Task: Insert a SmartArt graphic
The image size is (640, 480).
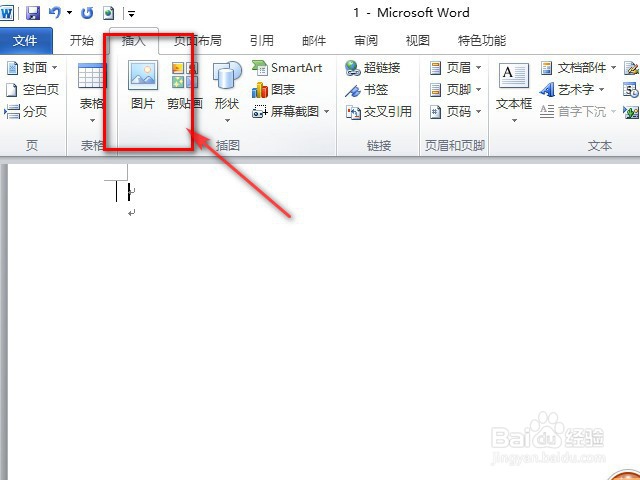Action: [x=287, y=68]
